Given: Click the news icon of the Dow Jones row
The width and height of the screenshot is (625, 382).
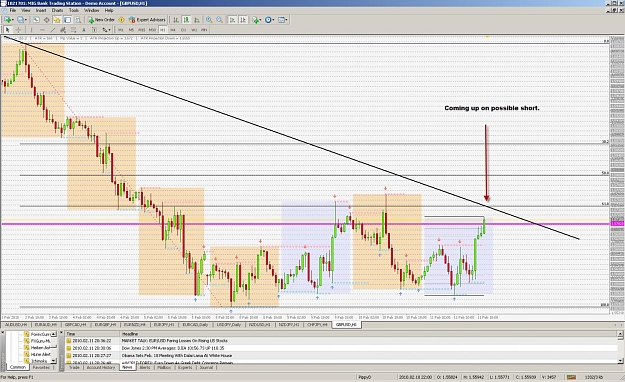Looking at the screenshot, I should 69,348.
